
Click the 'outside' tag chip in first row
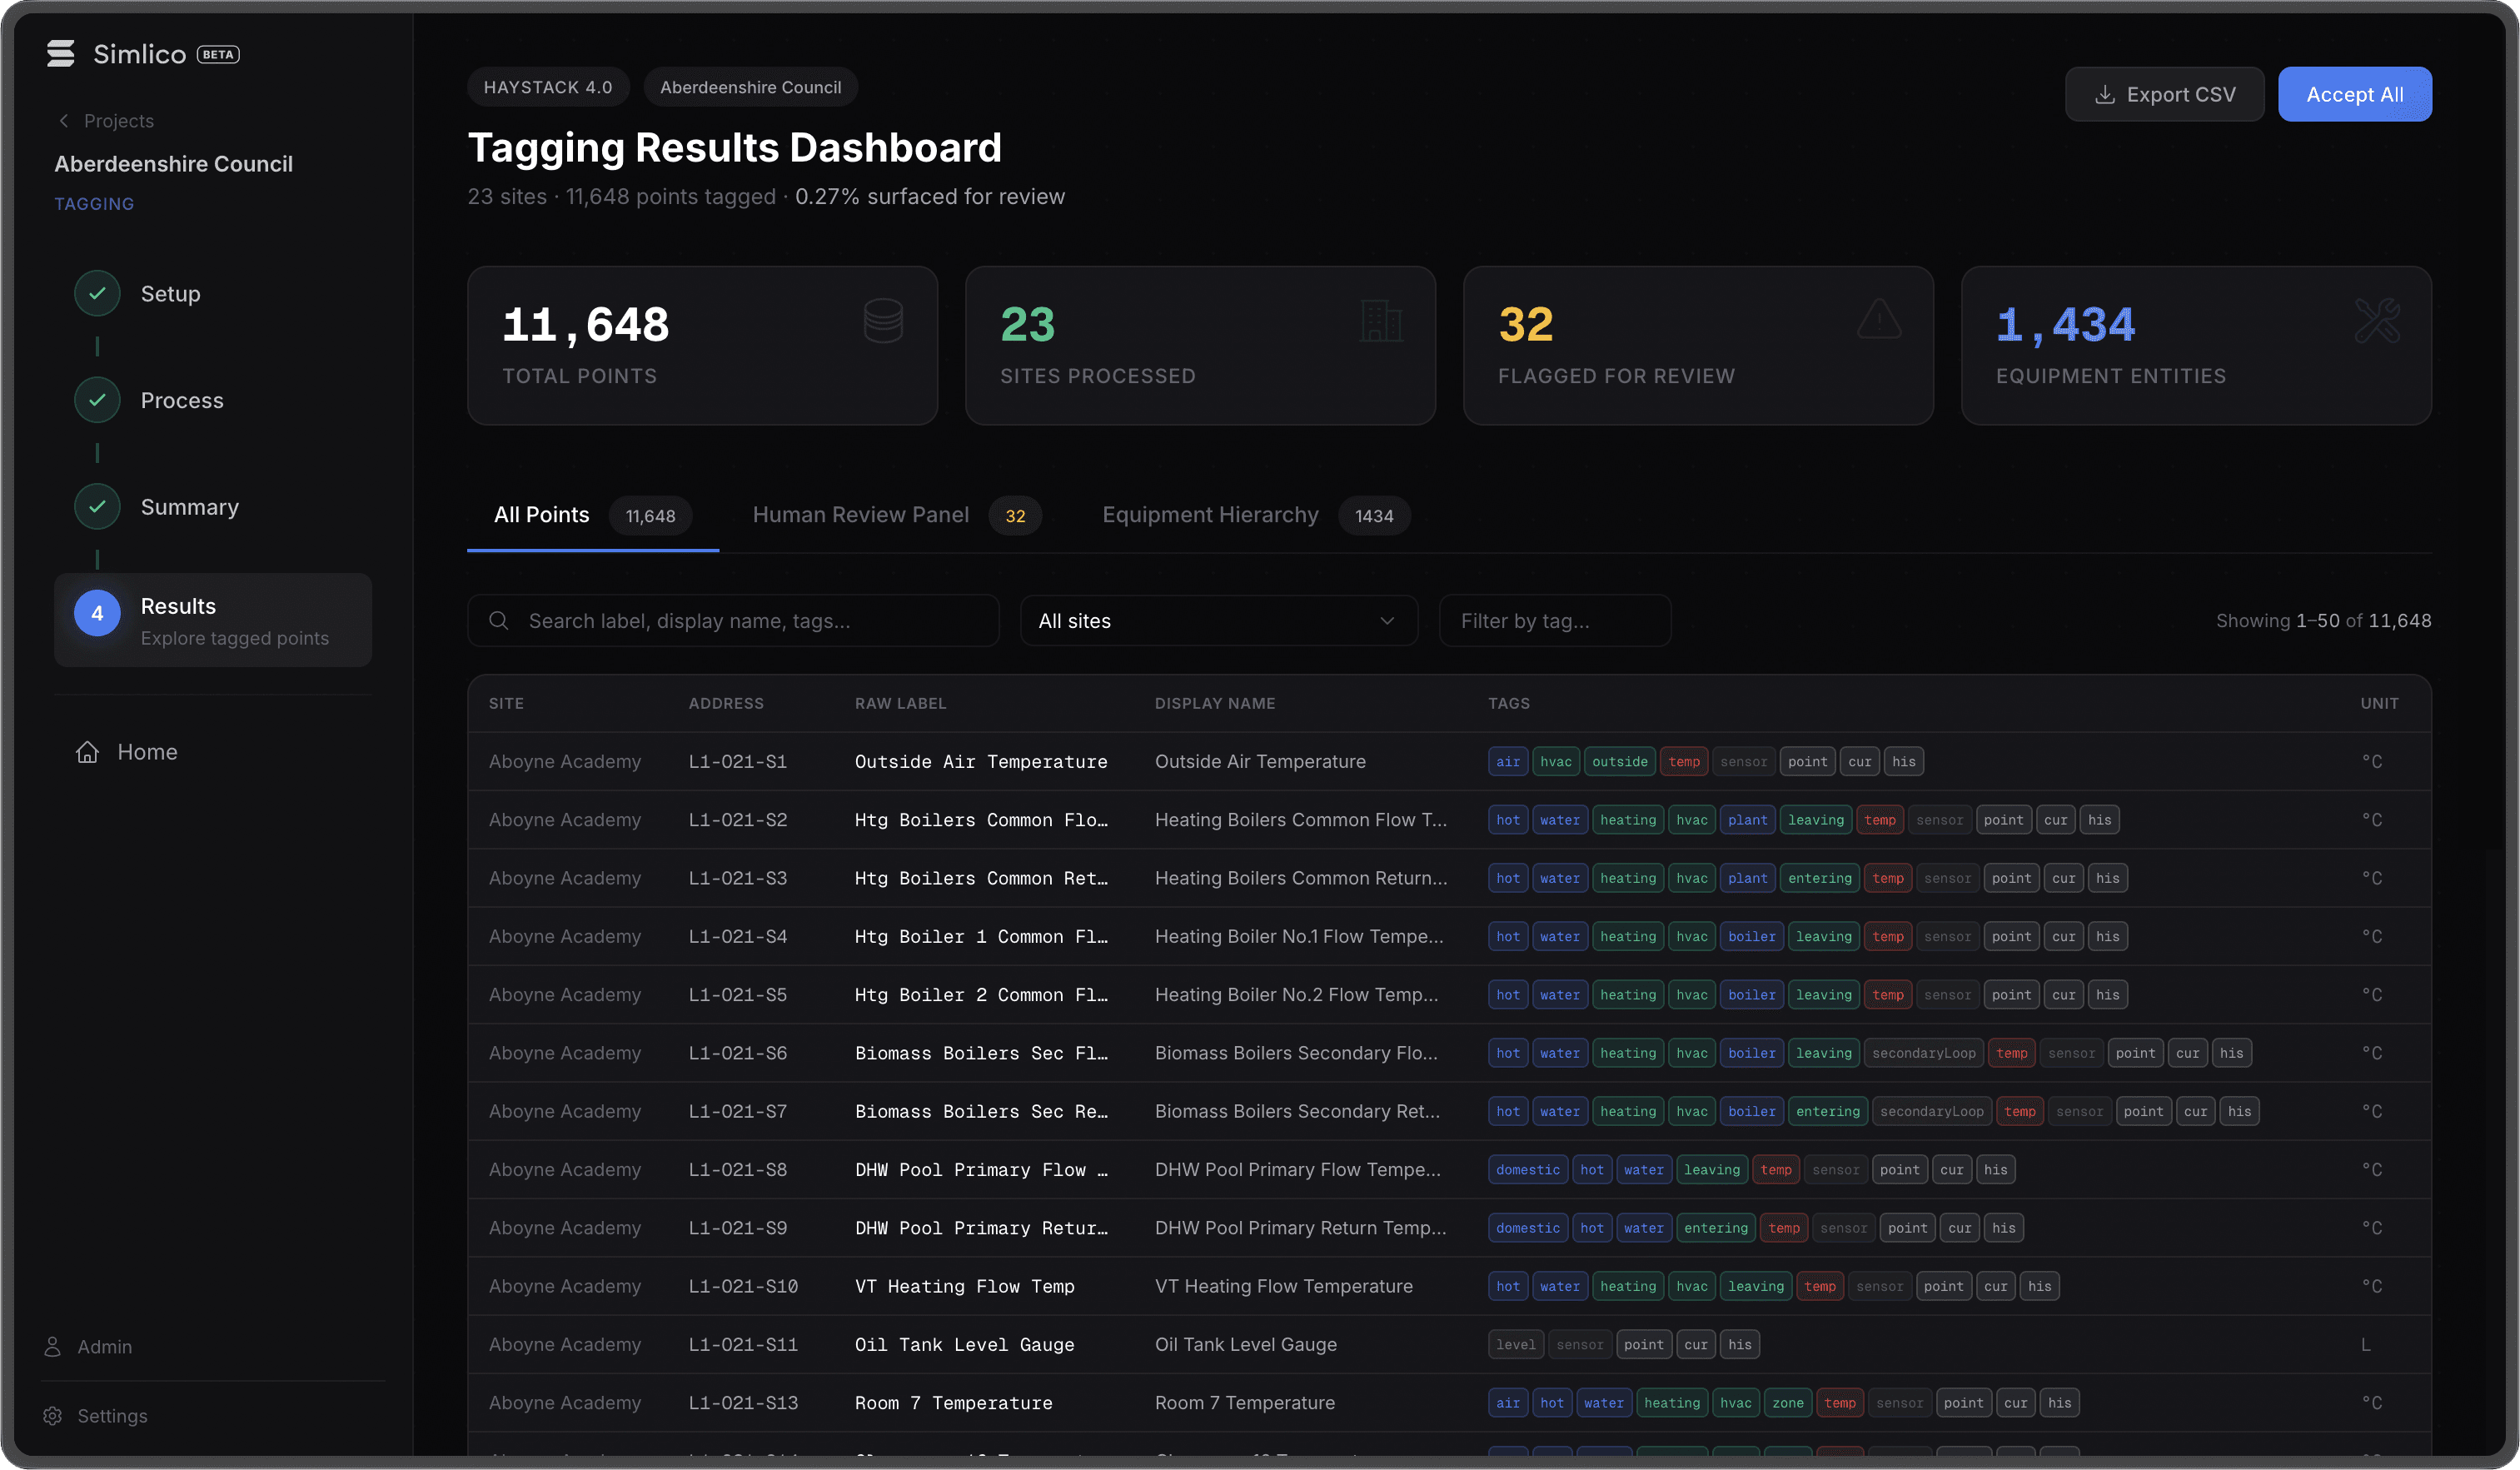(1619, 762)
